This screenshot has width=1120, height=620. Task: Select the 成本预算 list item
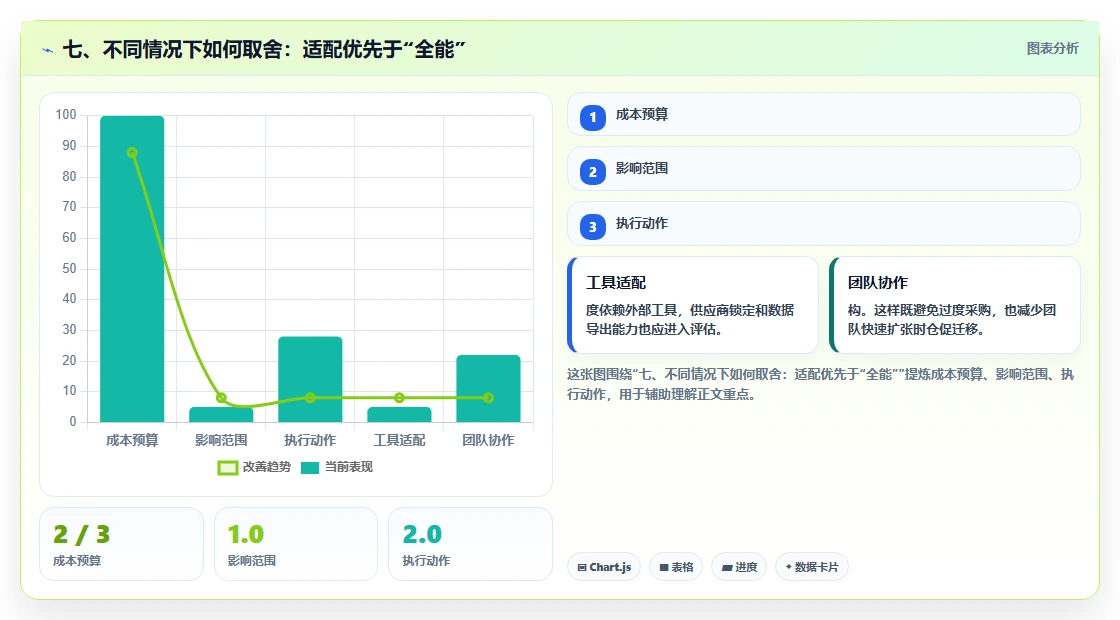coord(824,114)
